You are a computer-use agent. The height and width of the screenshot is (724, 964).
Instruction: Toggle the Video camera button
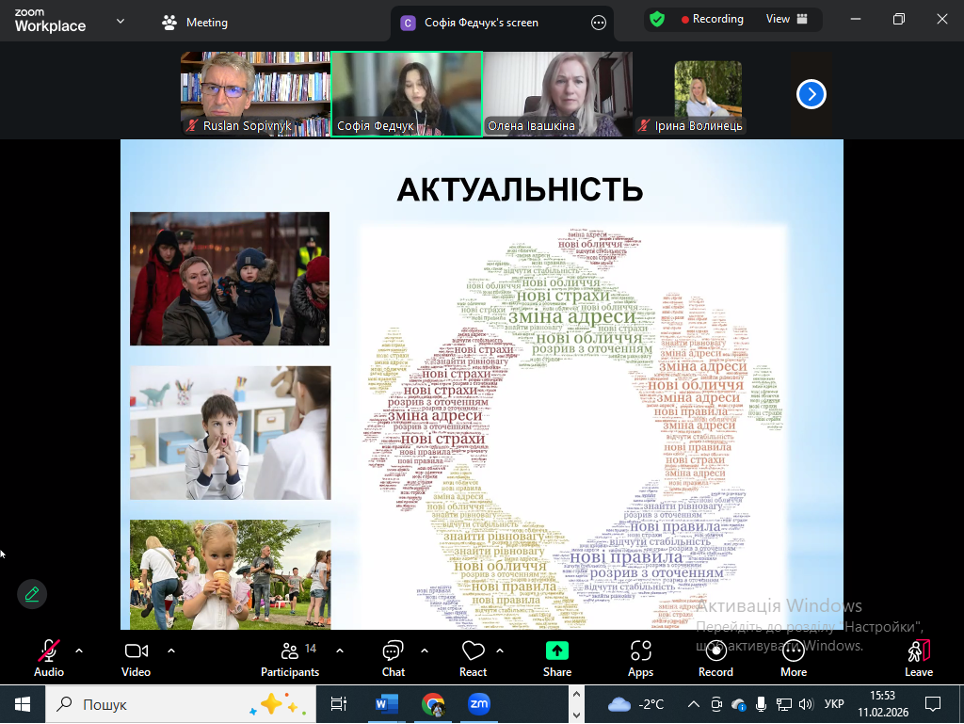[136, 658]
